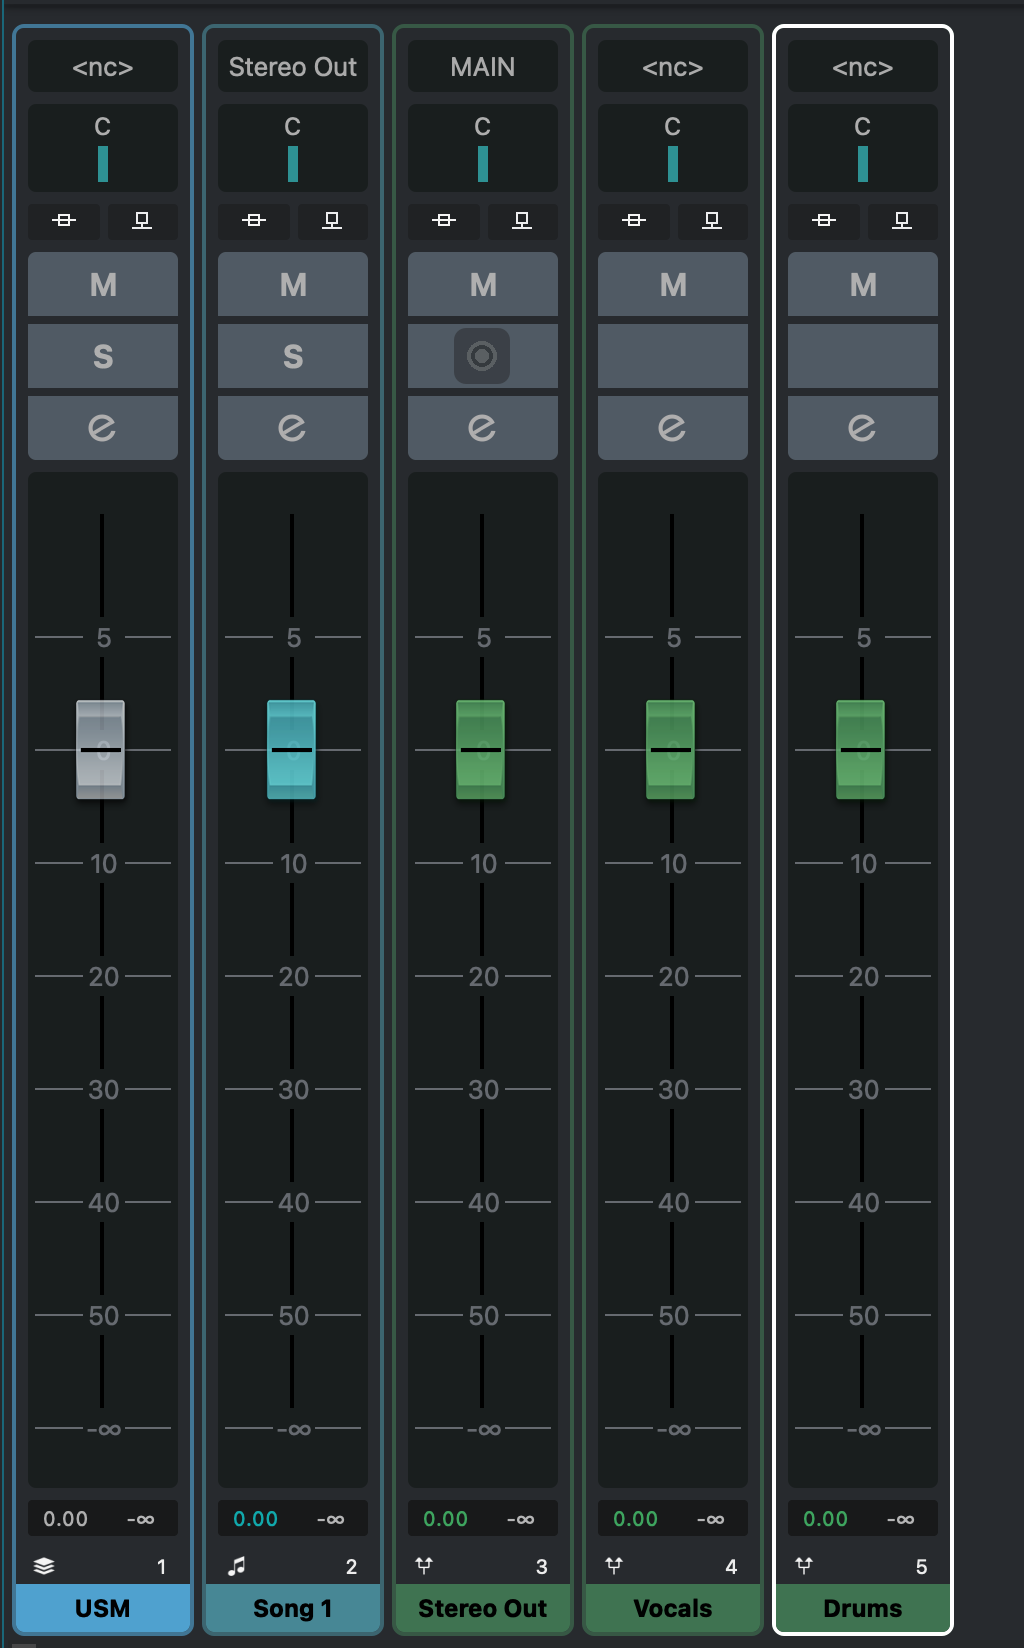Click the layers icon above USM label
The height and width of the screenshot is (1648, 1024).
tap(44, 1566)
